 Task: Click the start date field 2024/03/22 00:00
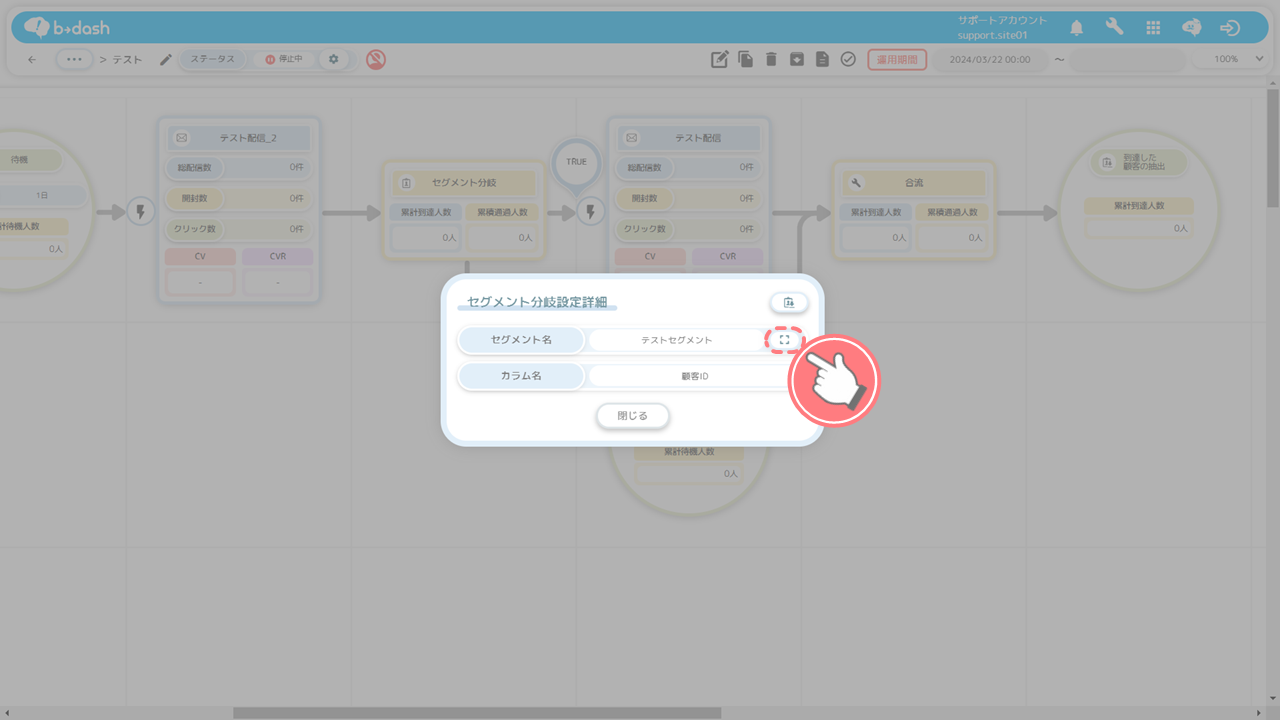click(990, 59)
